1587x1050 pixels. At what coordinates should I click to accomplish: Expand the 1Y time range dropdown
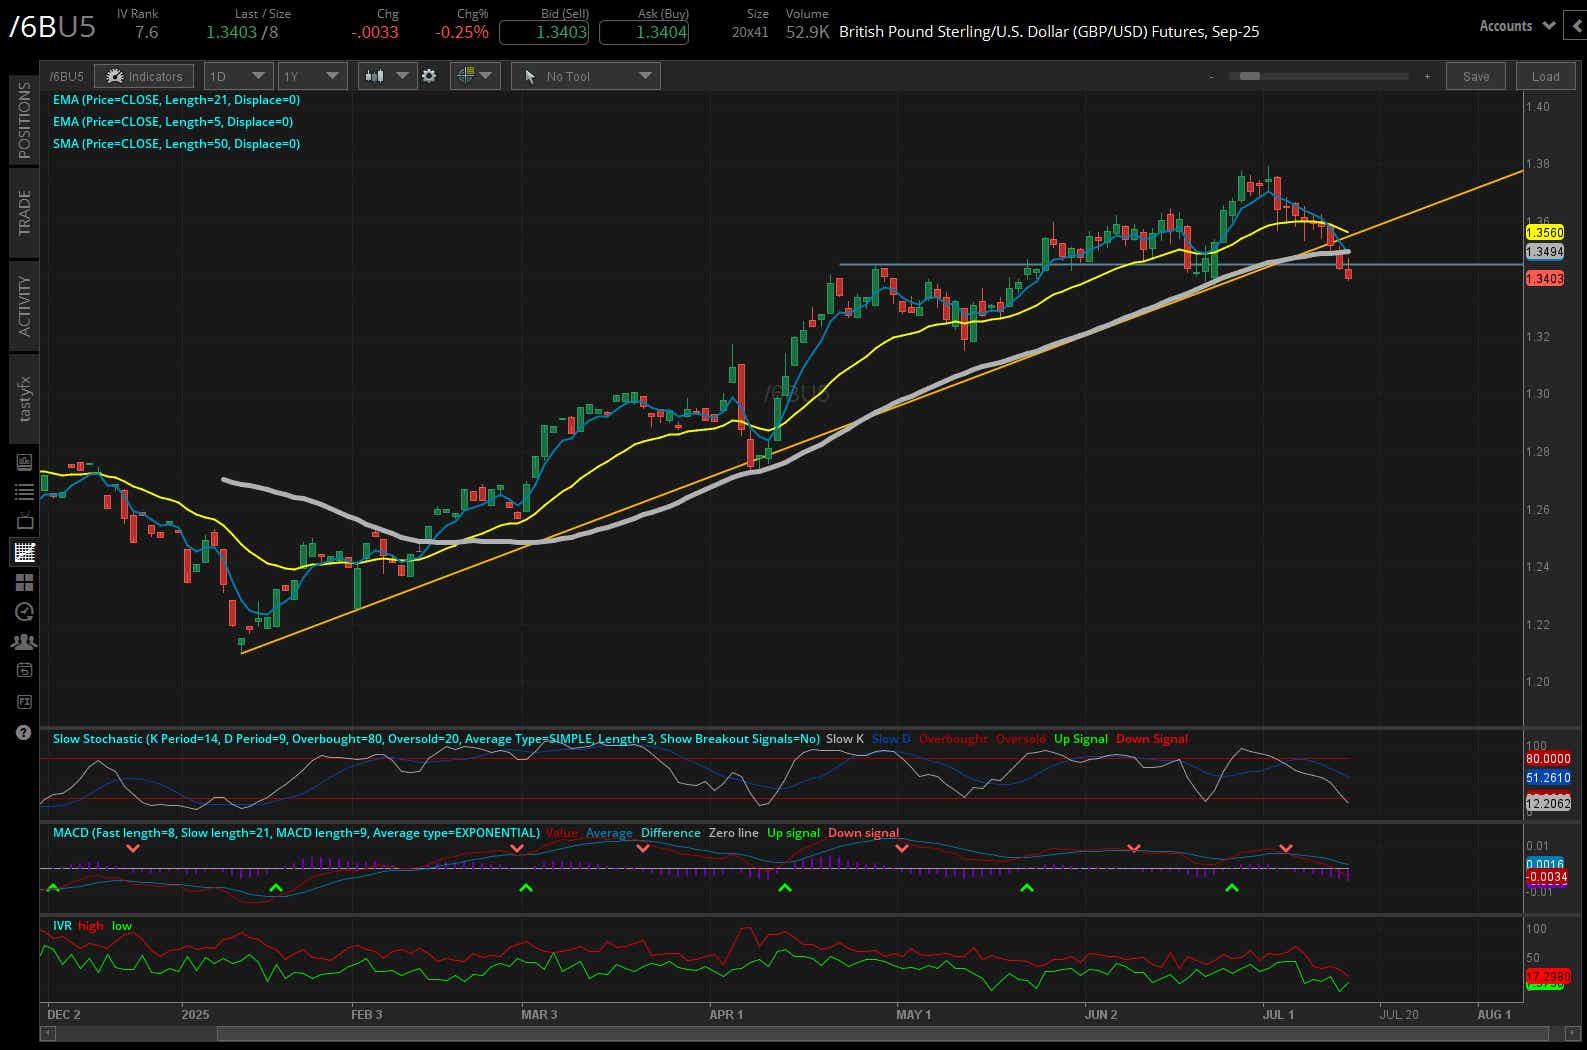[x=312, y=76]
